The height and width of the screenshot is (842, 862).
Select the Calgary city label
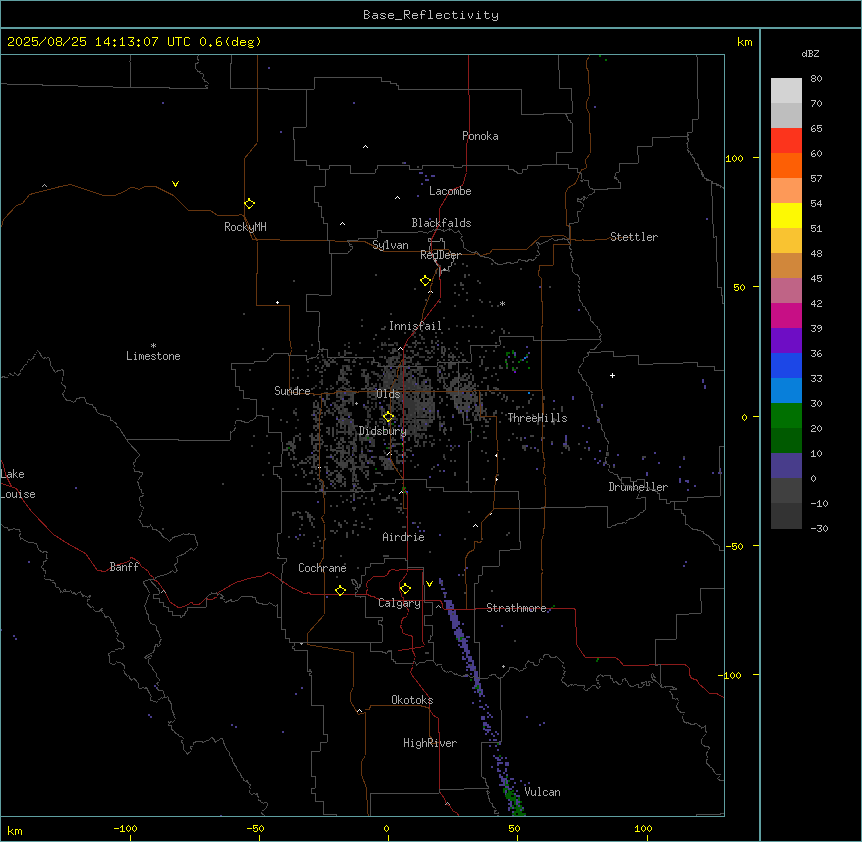point(400,603)
